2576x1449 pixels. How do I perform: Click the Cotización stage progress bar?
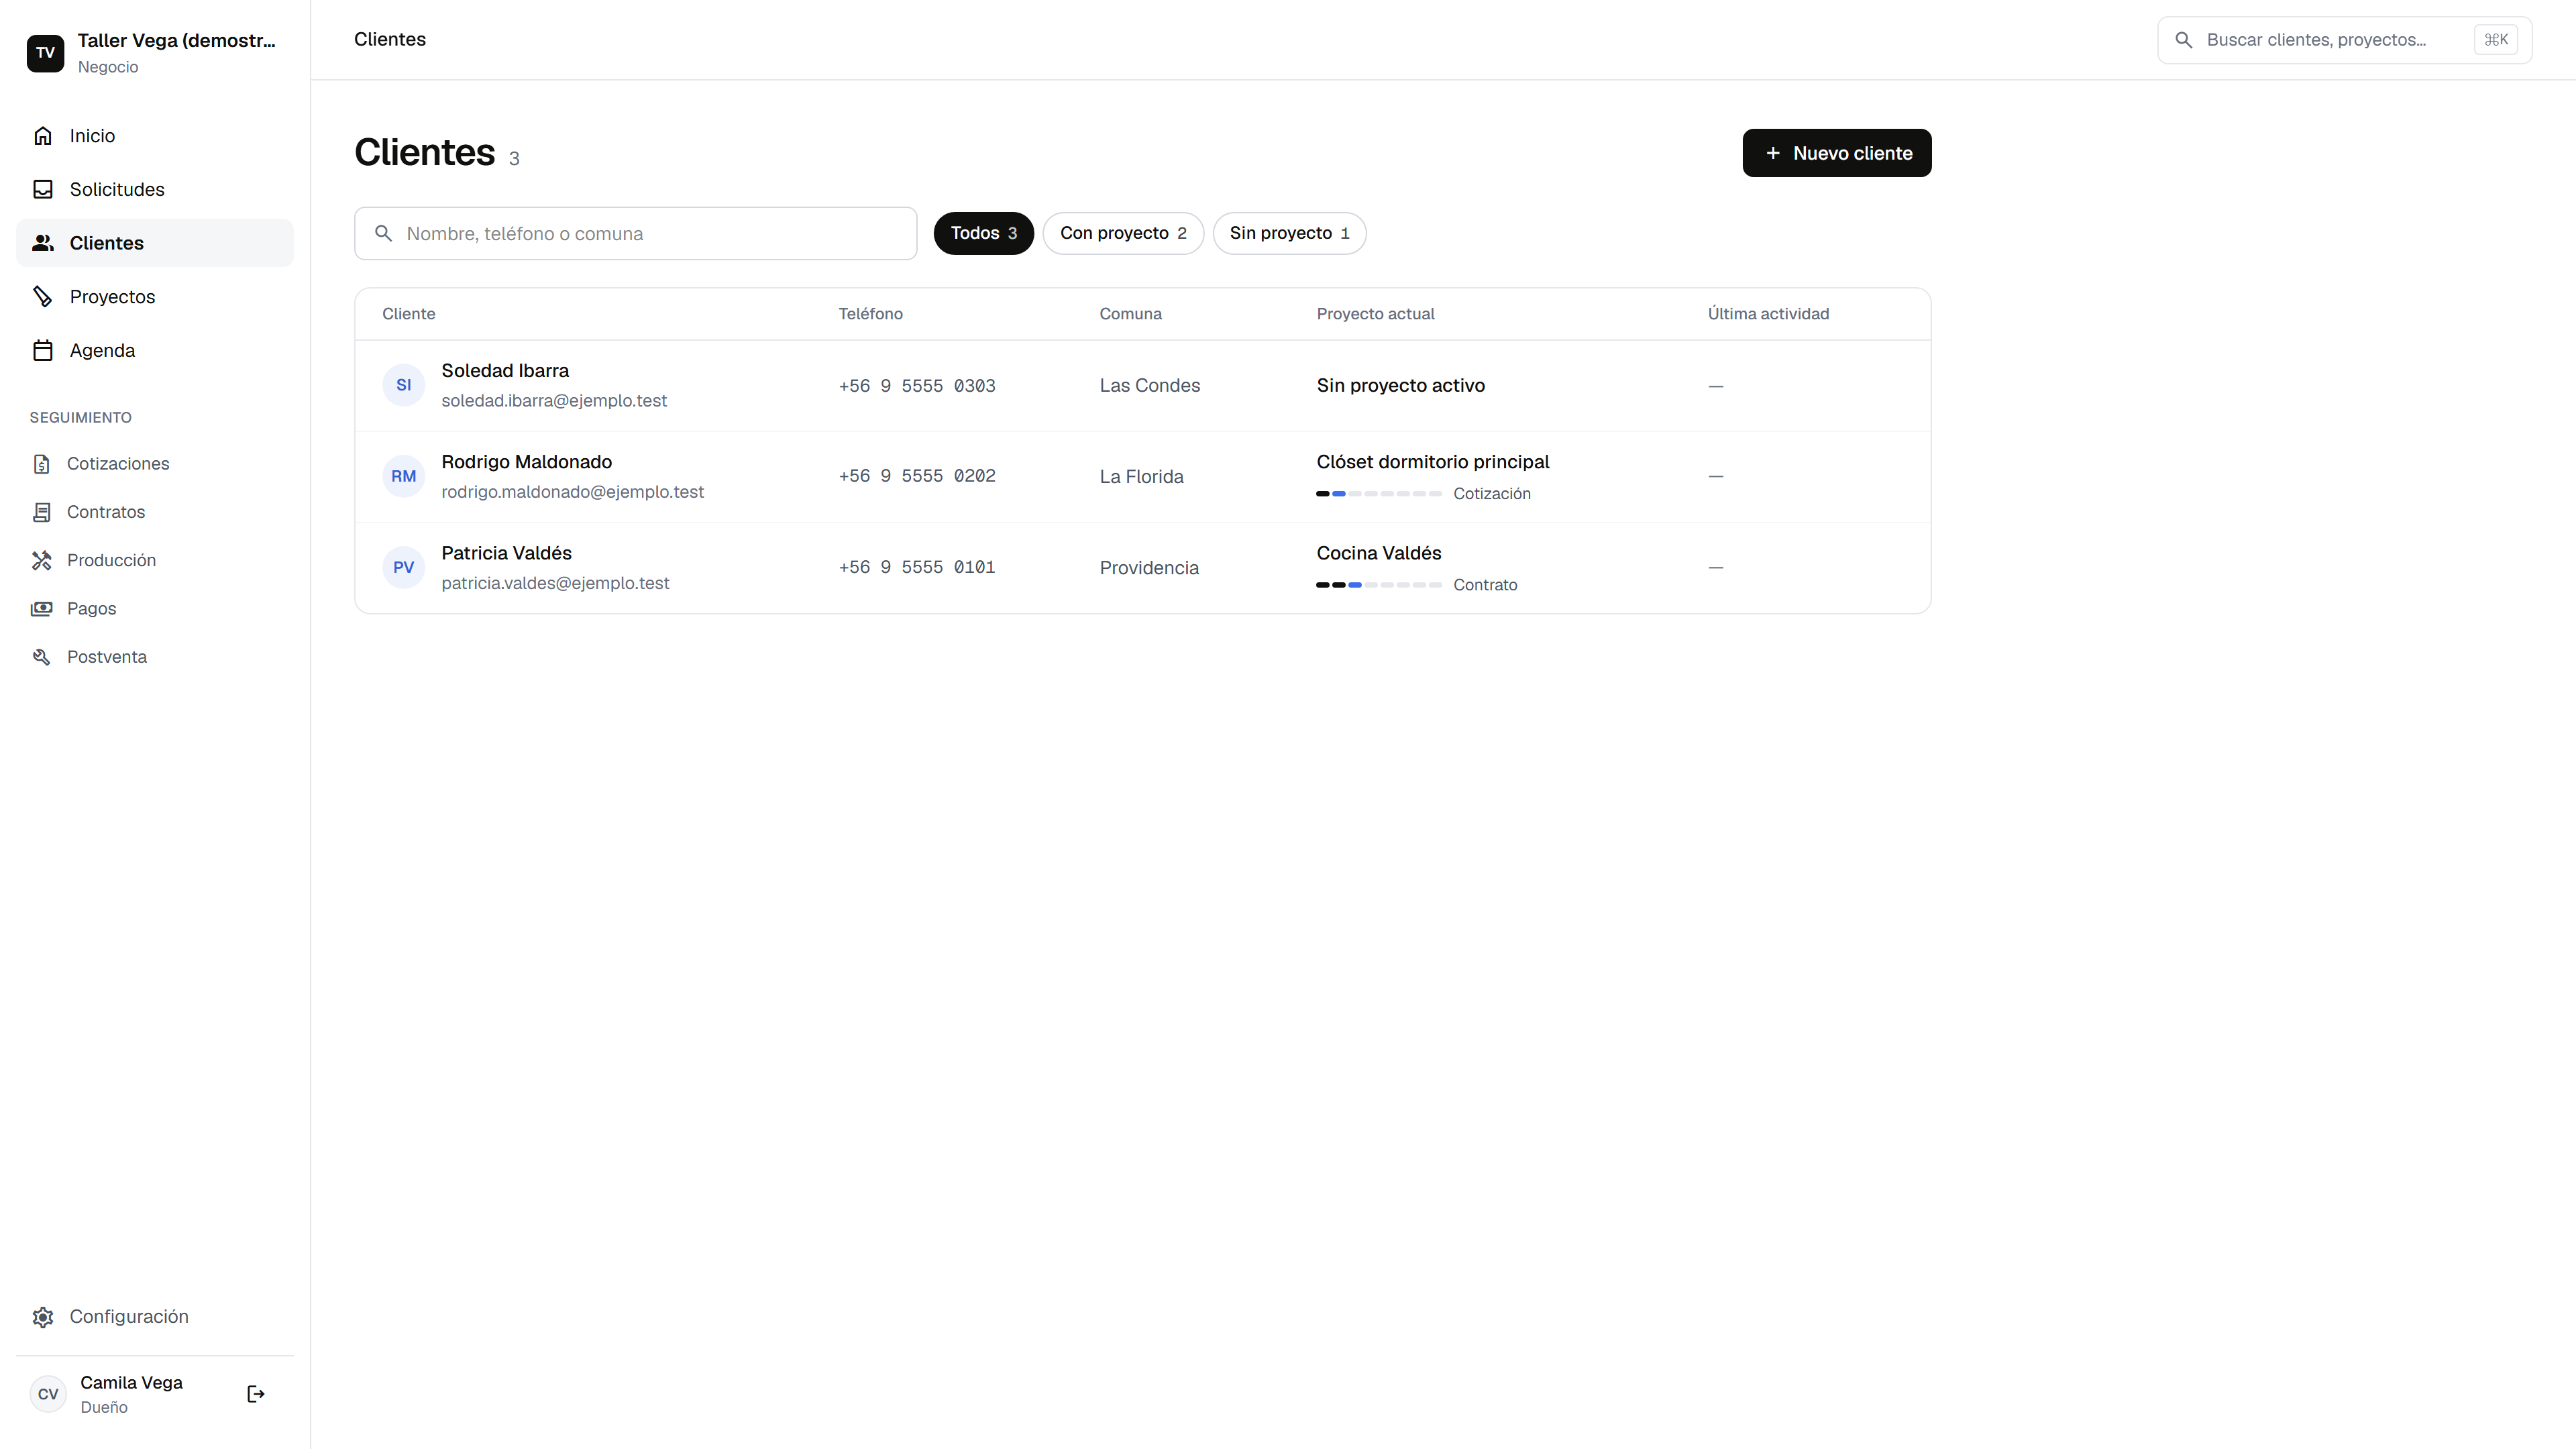click(x=1379, y=494)
